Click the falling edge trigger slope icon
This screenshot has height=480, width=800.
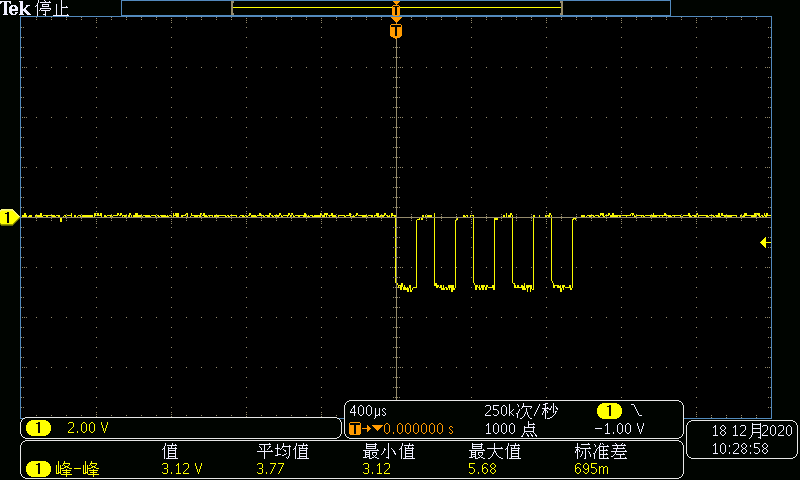637,410
